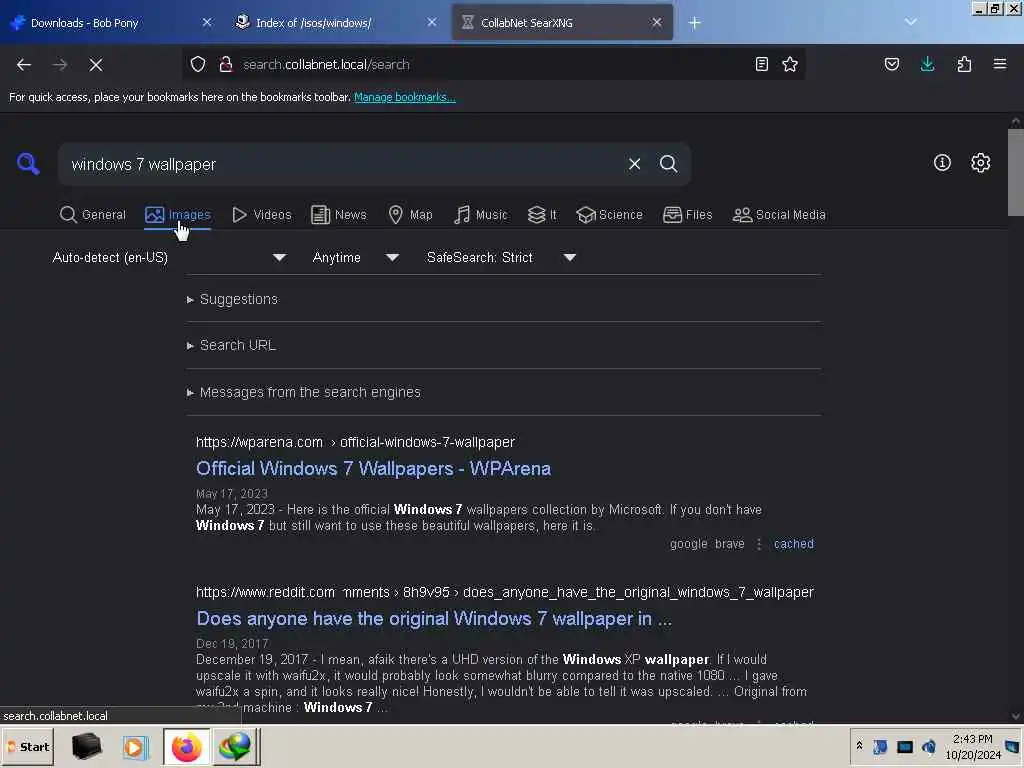1024x768 pixels.
Task: Click the wparena.com result URL
Action: coord(355,442)
